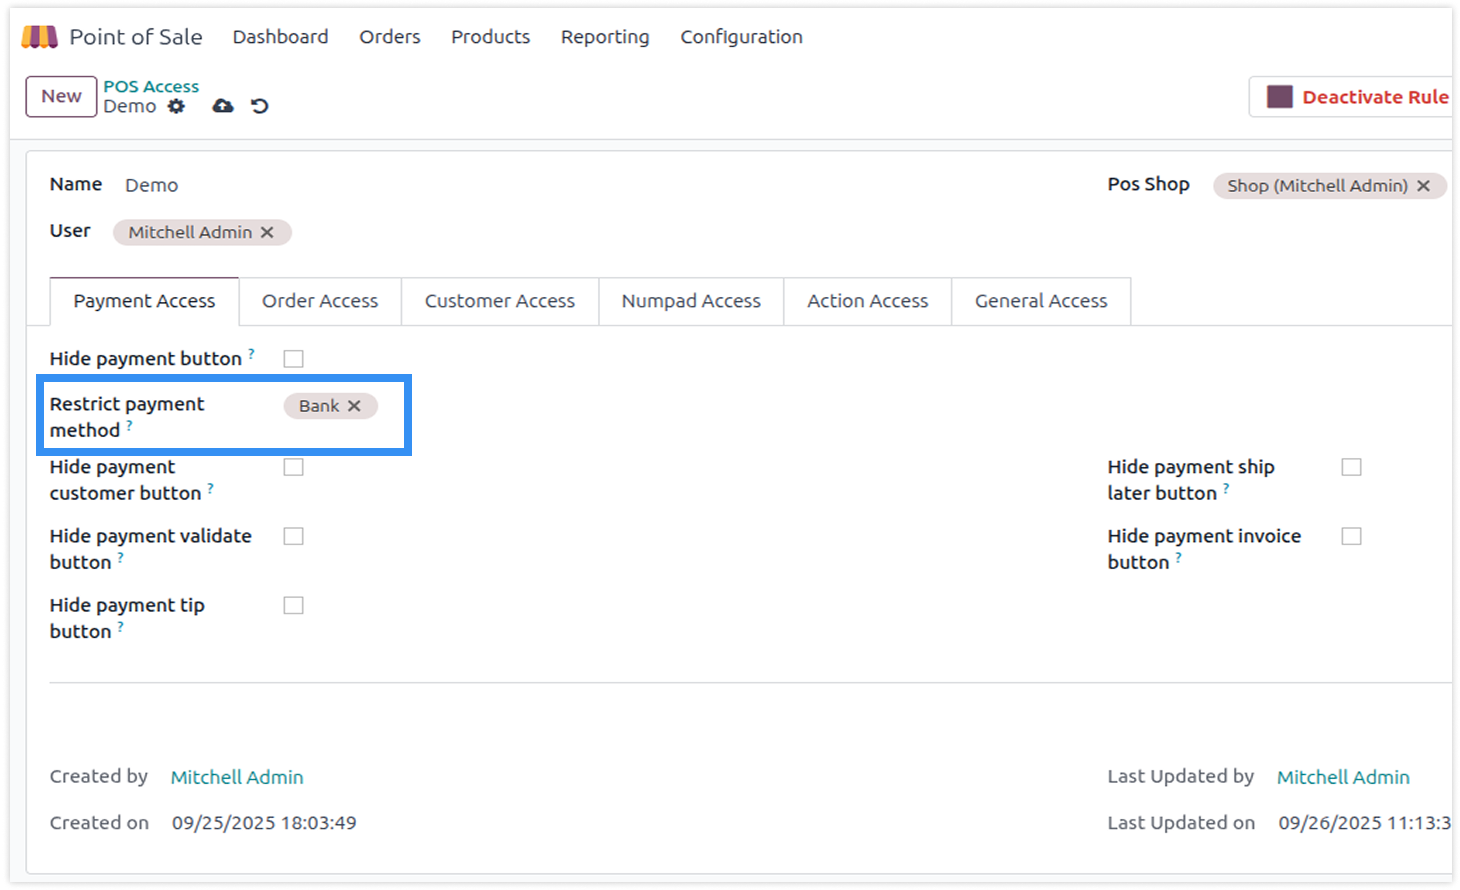Click the discard changes undo icon
1460x890 pixels.
[x=260, y=106]
